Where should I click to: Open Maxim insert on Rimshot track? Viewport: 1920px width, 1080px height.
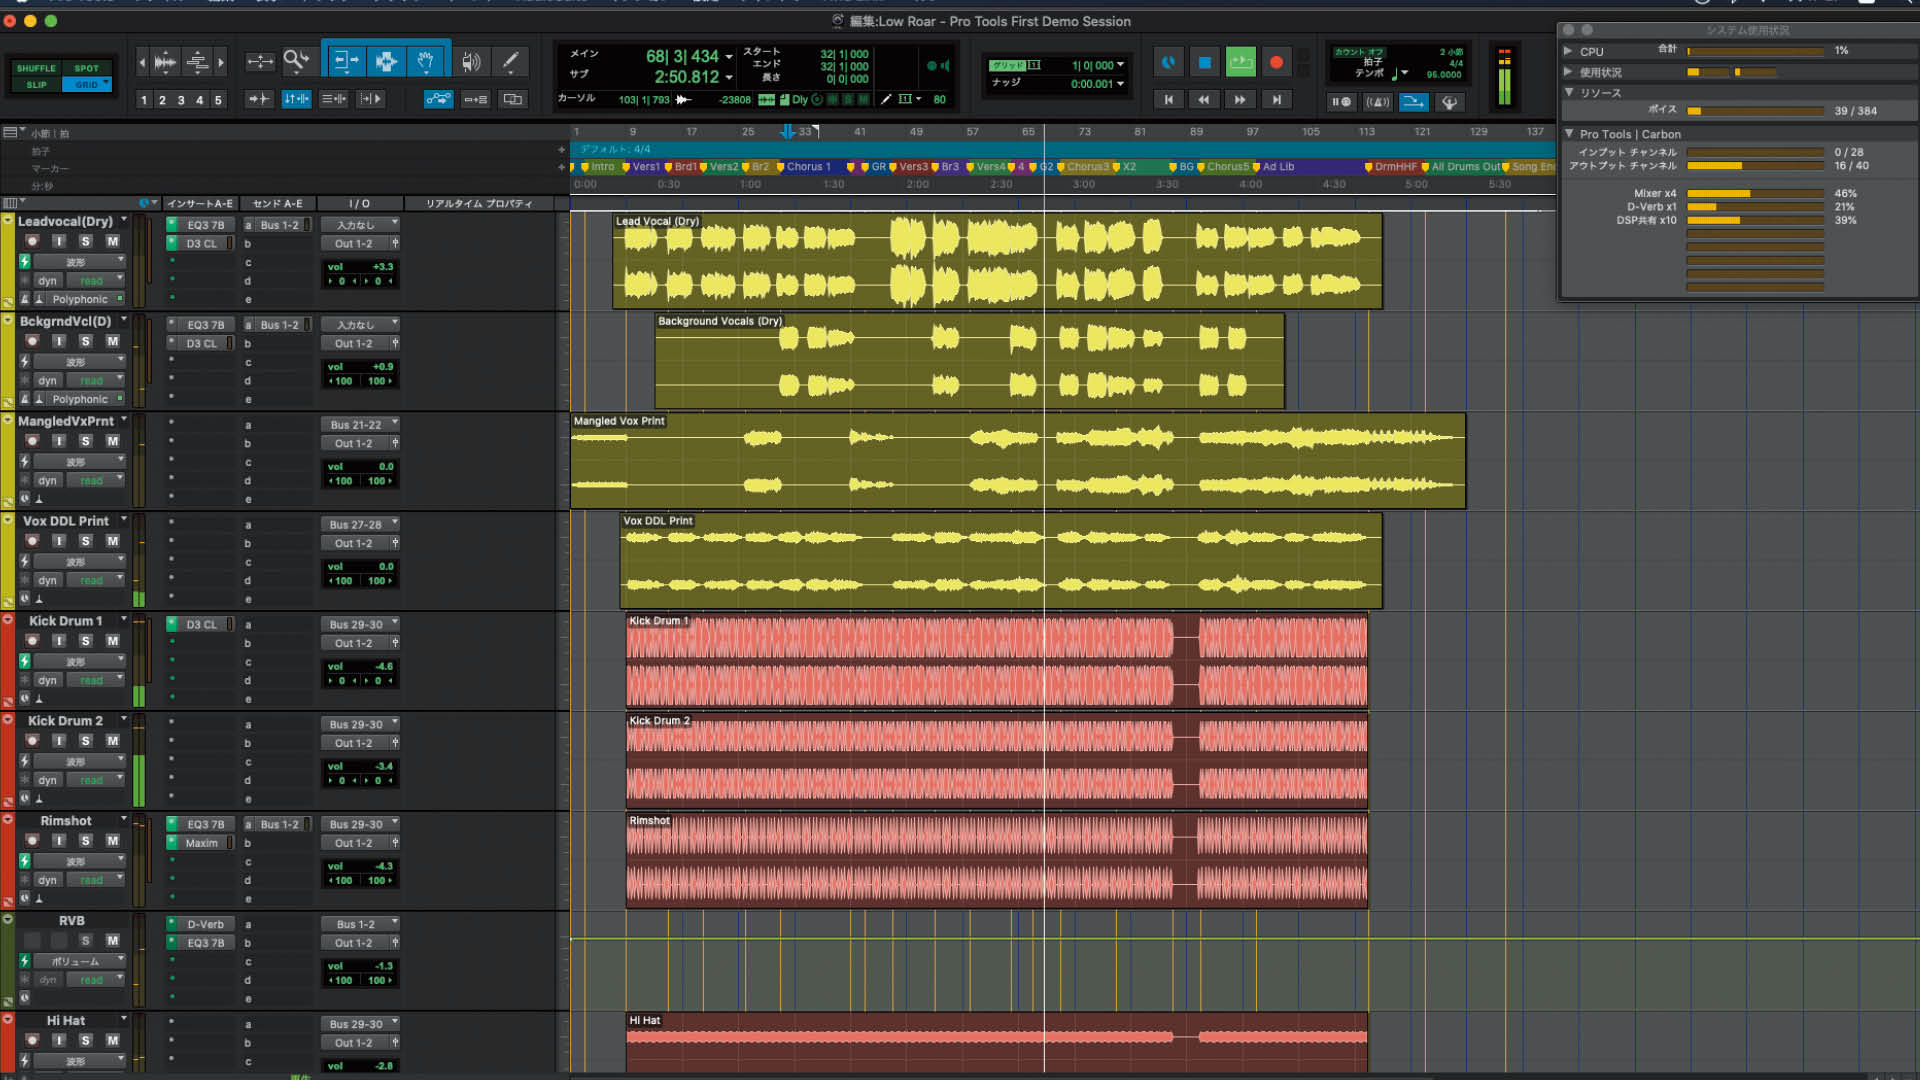[x=202, y=843]
